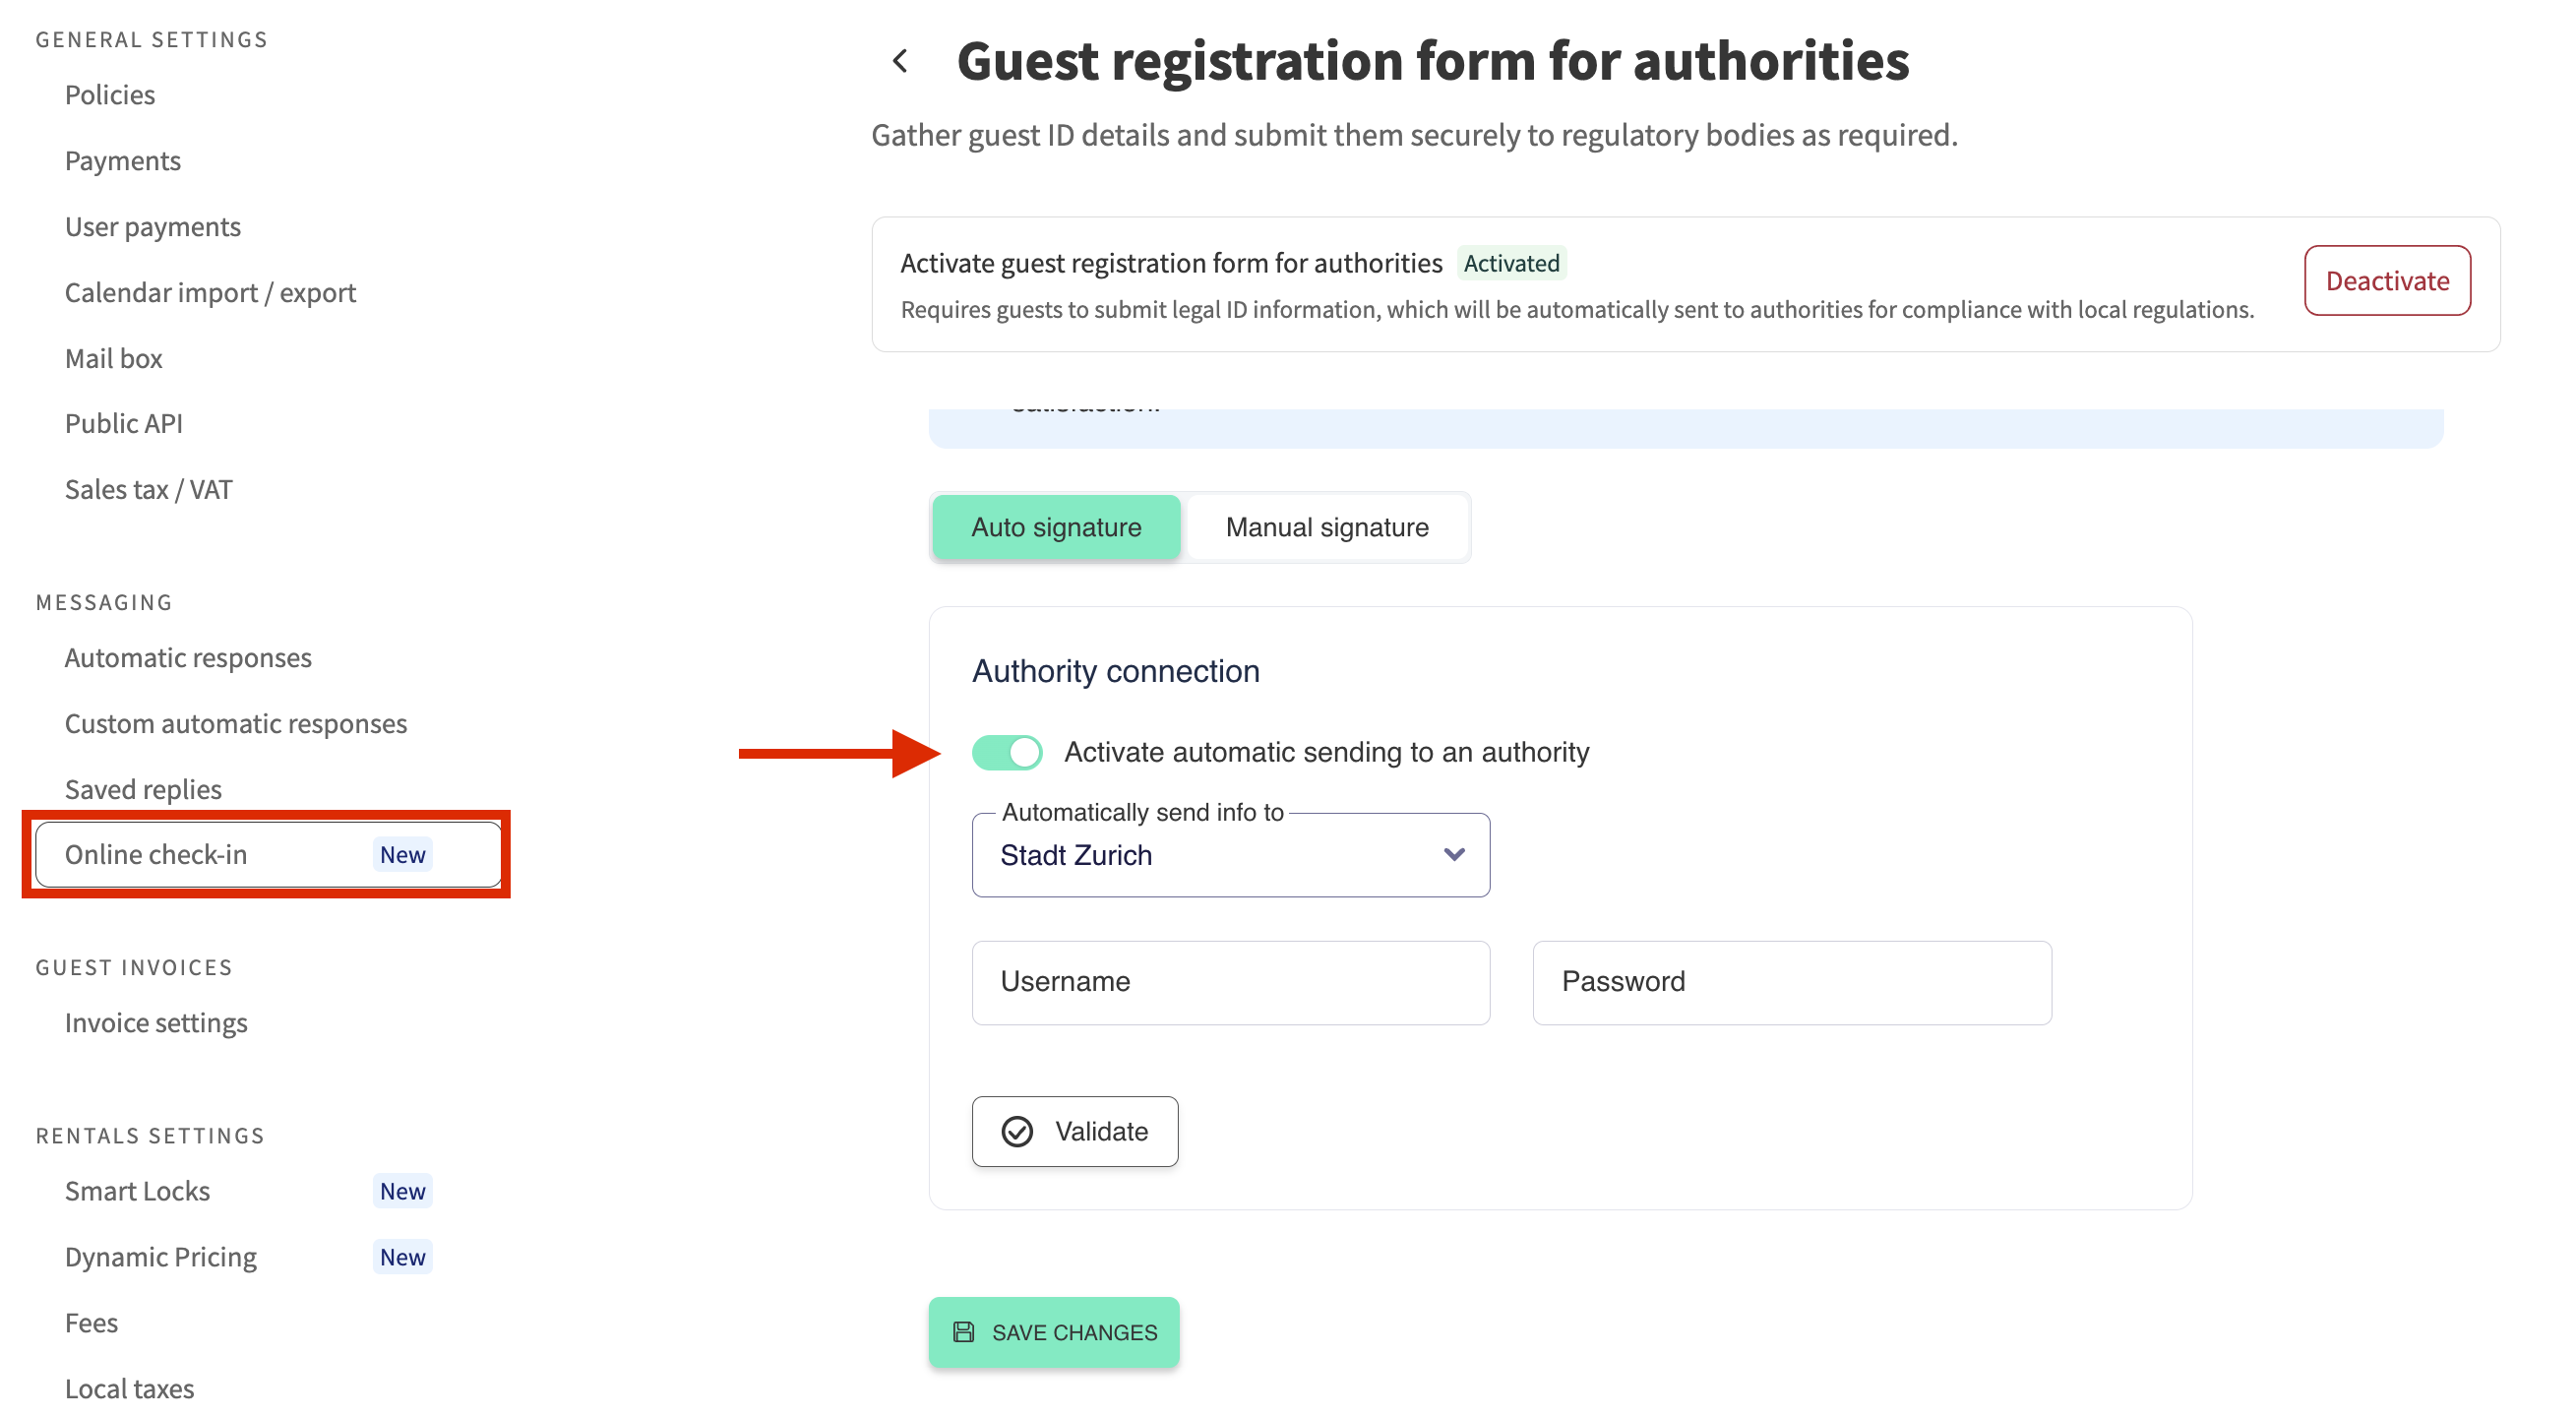Click New badge beside Online check-in
Viewport: 2576px width, 1417px height.
(402, 854)
